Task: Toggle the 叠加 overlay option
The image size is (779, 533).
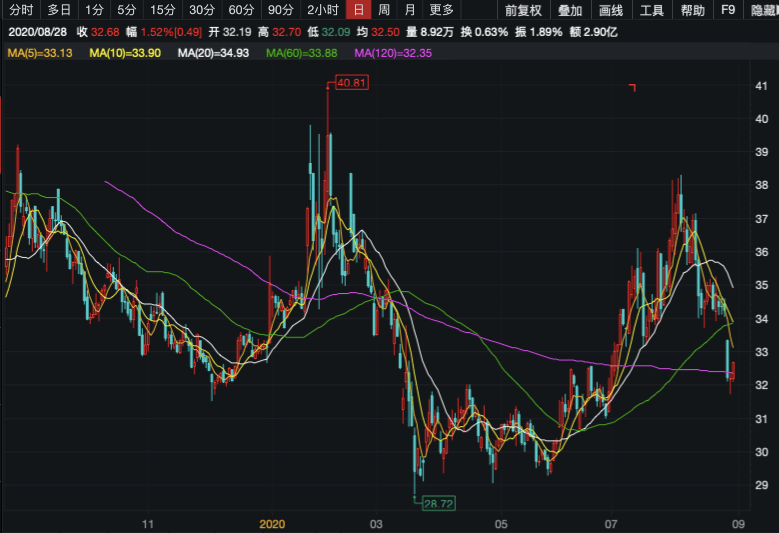Action: click(x=570, y=11)
